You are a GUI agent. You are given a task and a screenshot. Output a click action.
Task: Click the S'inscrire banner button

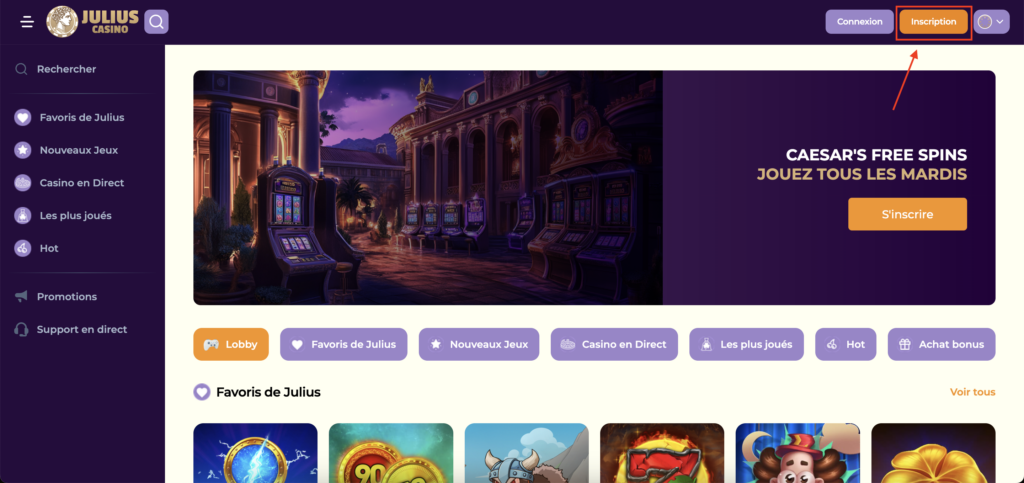click(908, 214)
